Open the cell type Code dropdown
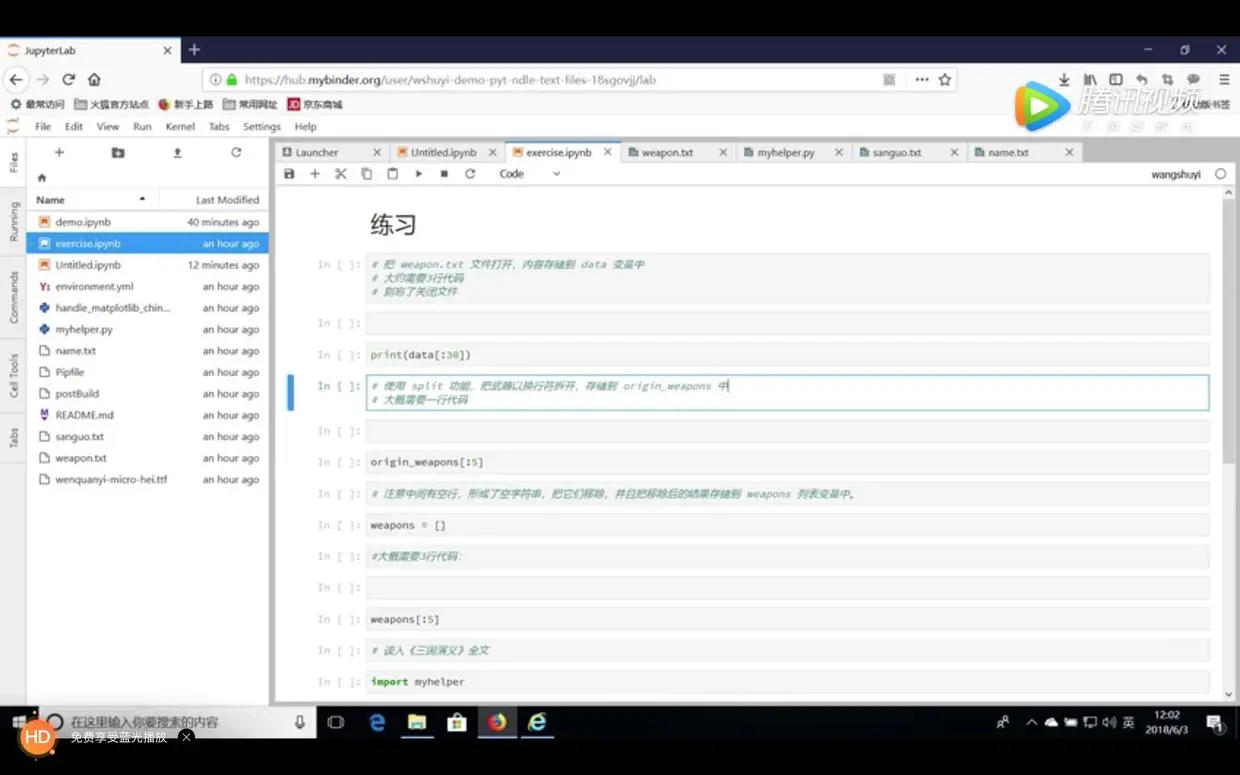The width and height of the screenshot is (1240, 775). (530, 174)
